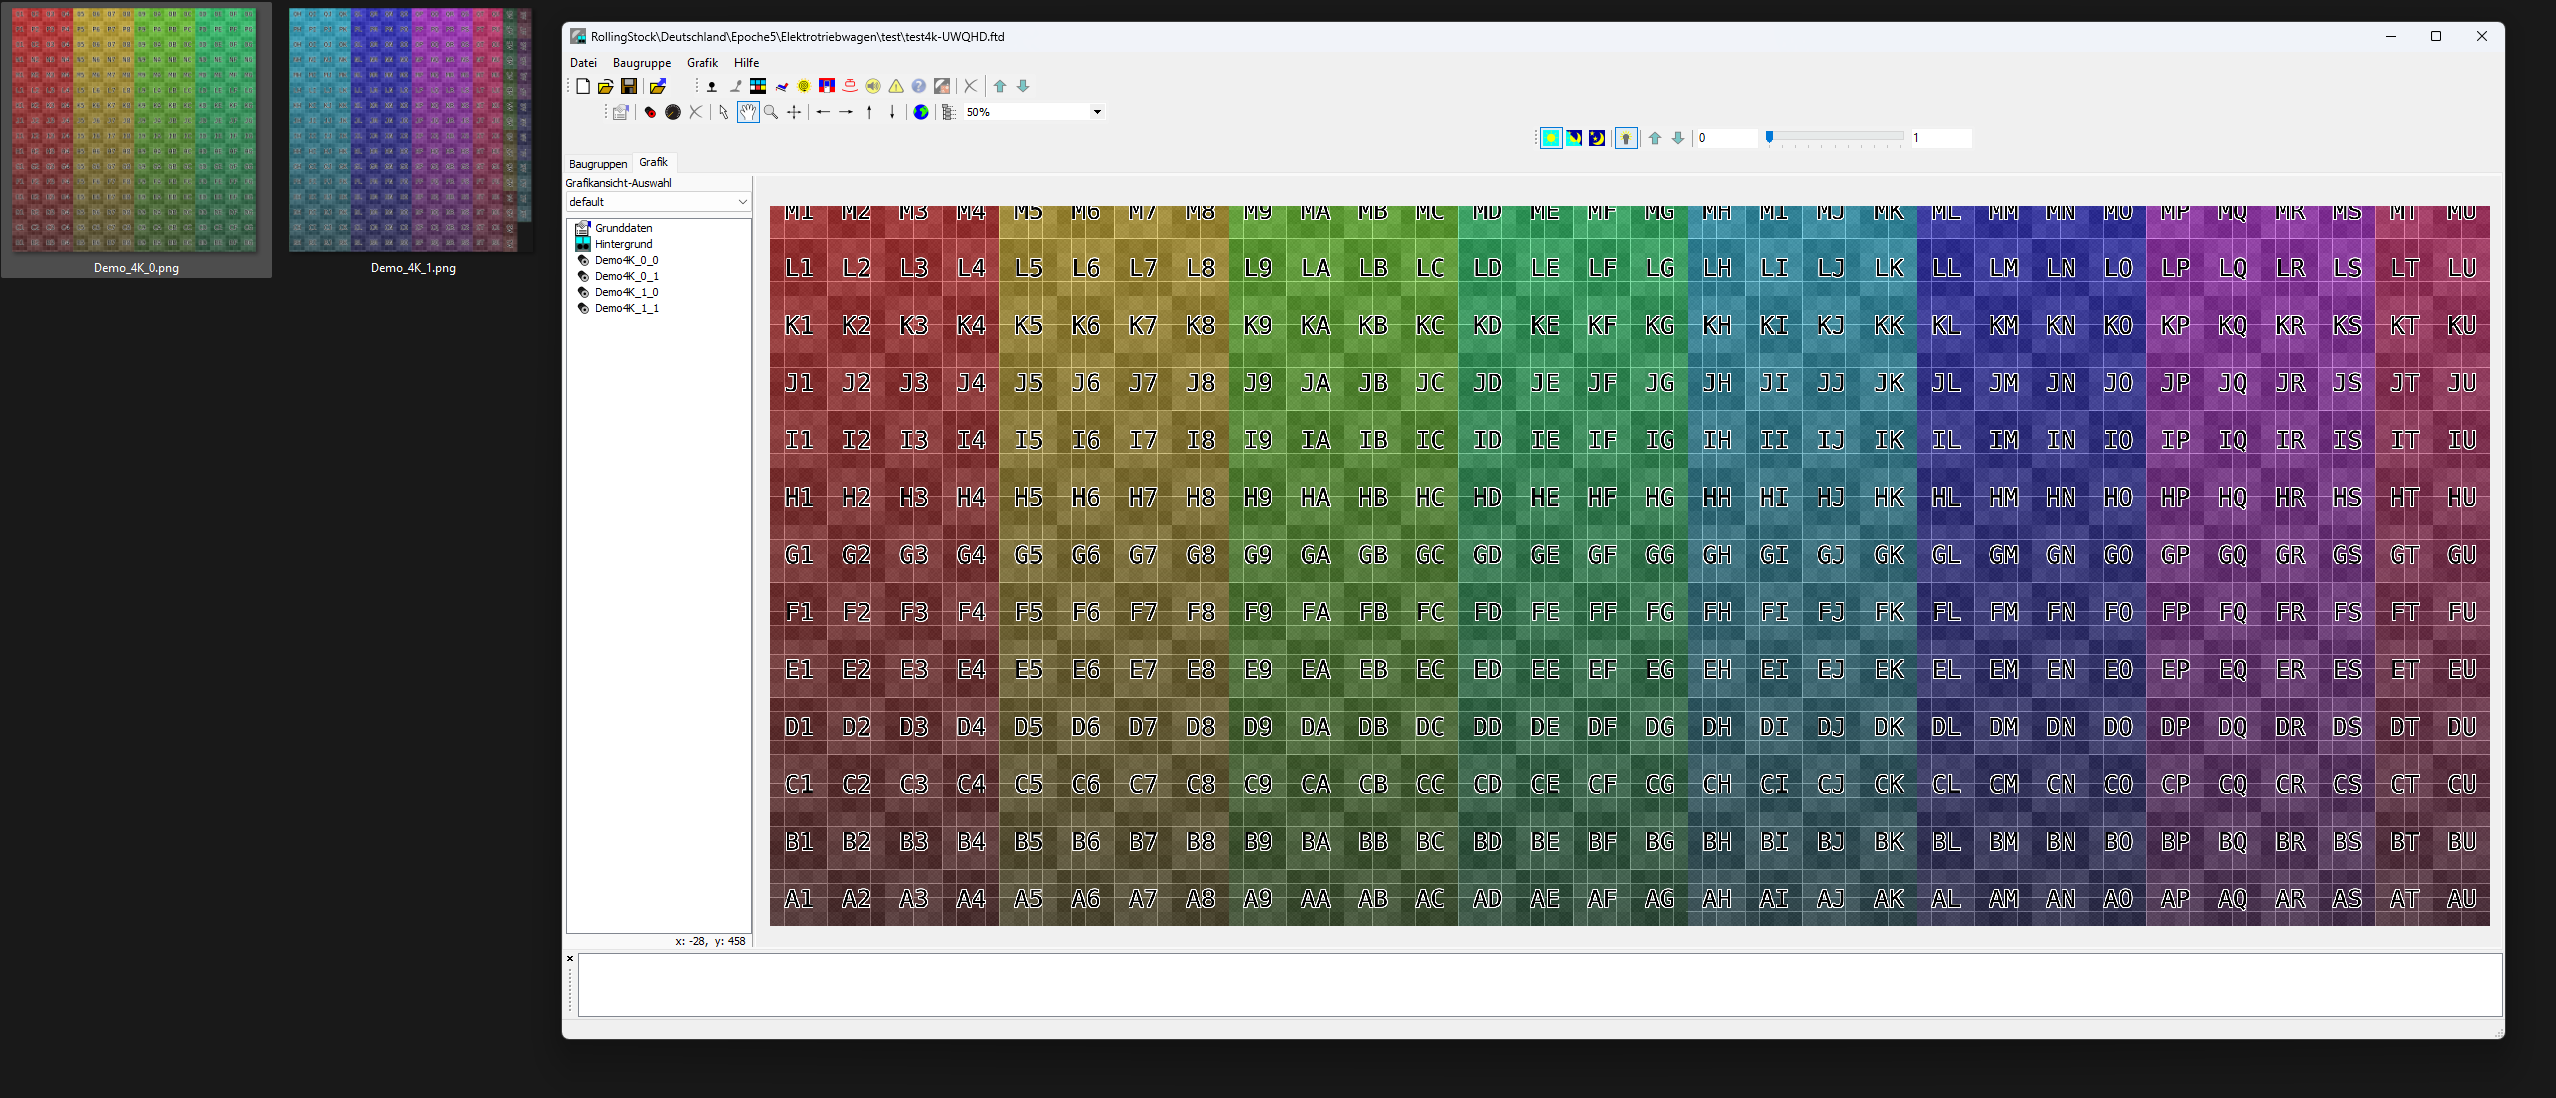Select the hand pan tool
The width and height of the screenshot is (2556, 1098).
tap(748, 112)
